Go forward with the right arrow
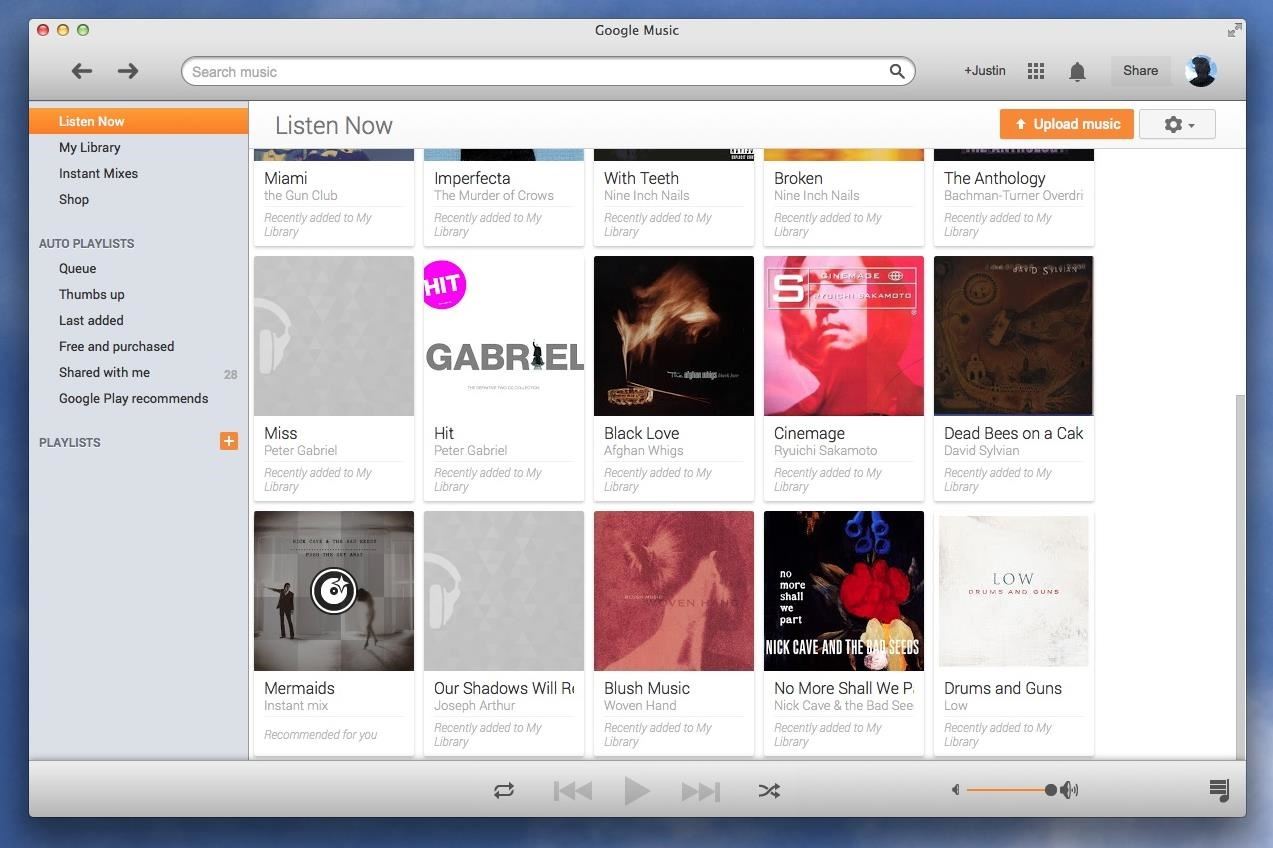 (128, 71)
